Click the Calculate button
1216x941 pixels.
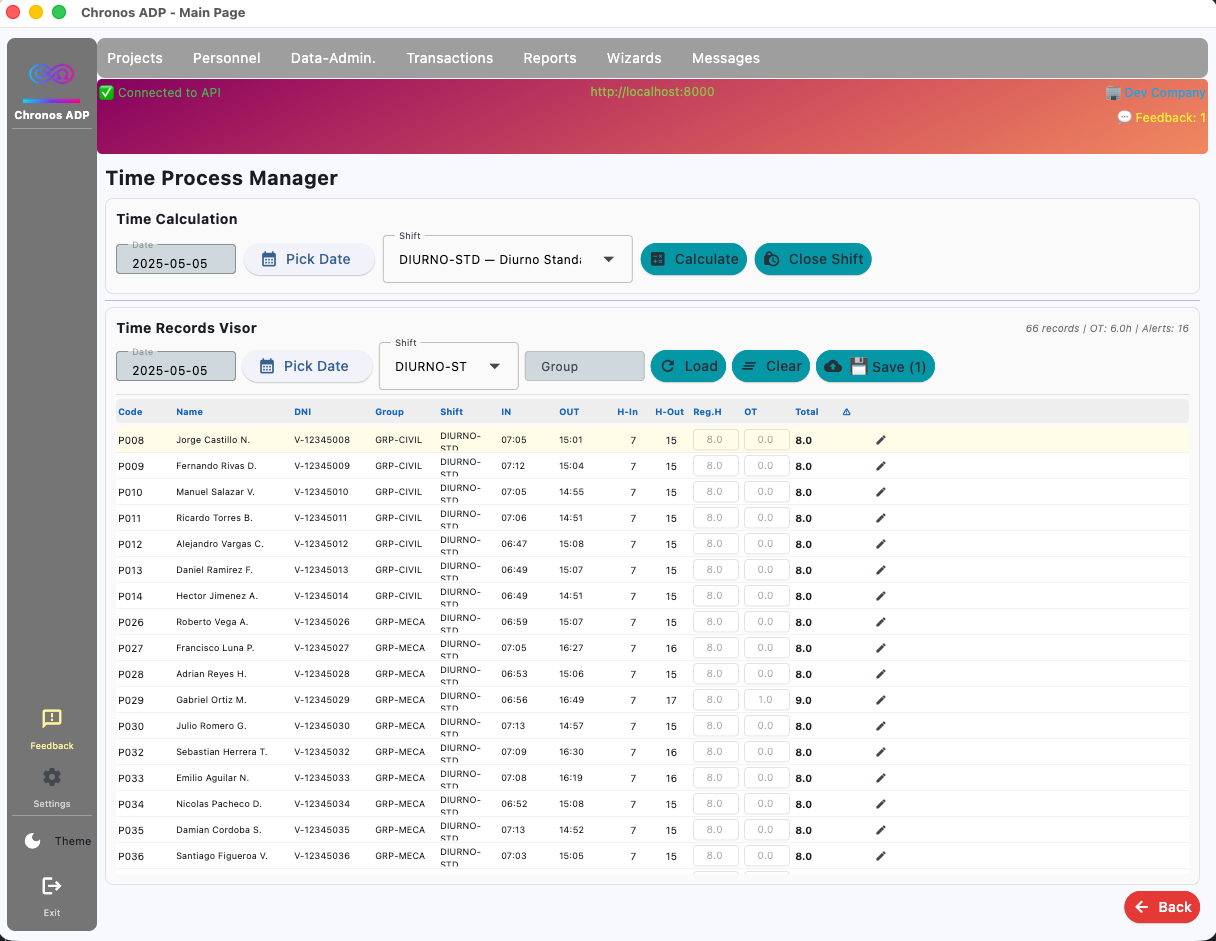pos(694,259)
